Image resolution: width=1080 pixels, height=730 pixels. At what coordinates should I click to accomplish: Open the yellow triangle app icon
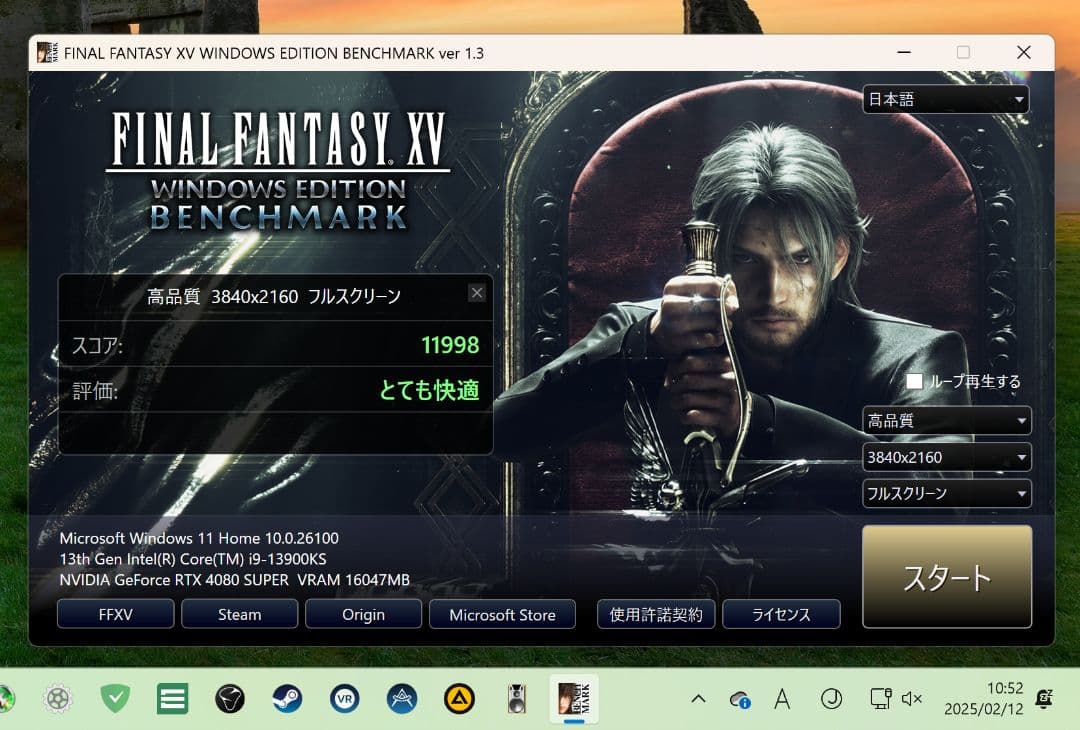[459, 698]
